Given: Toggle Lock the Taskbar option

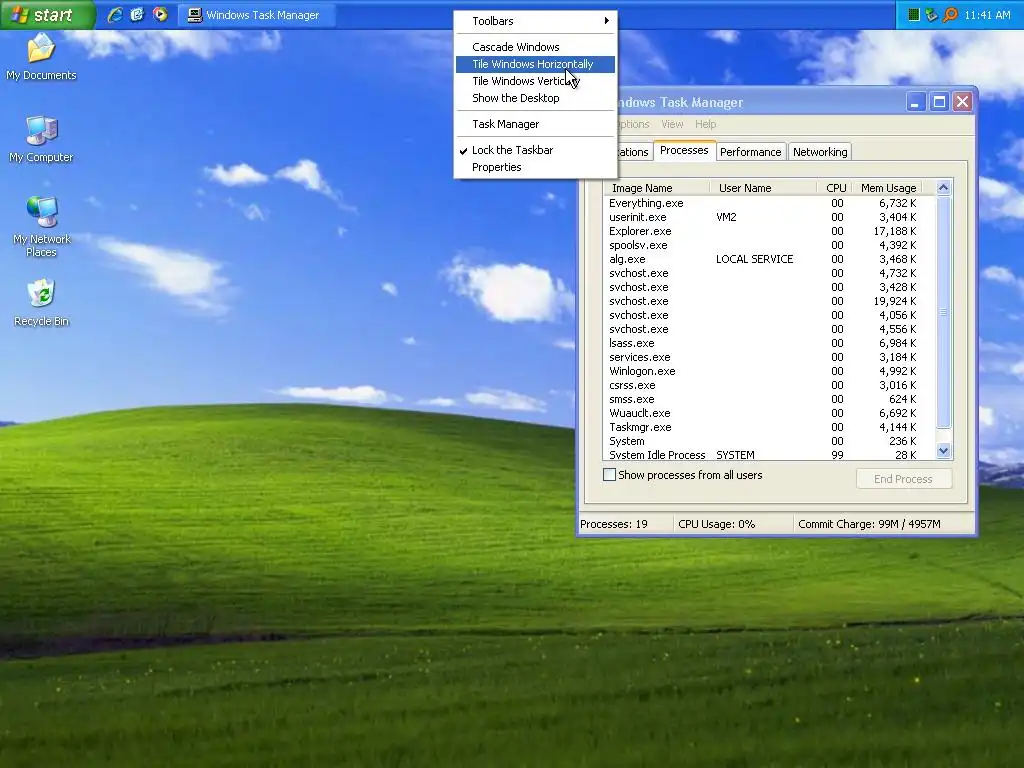Looking at the screenshot, I should coord(535,150).
